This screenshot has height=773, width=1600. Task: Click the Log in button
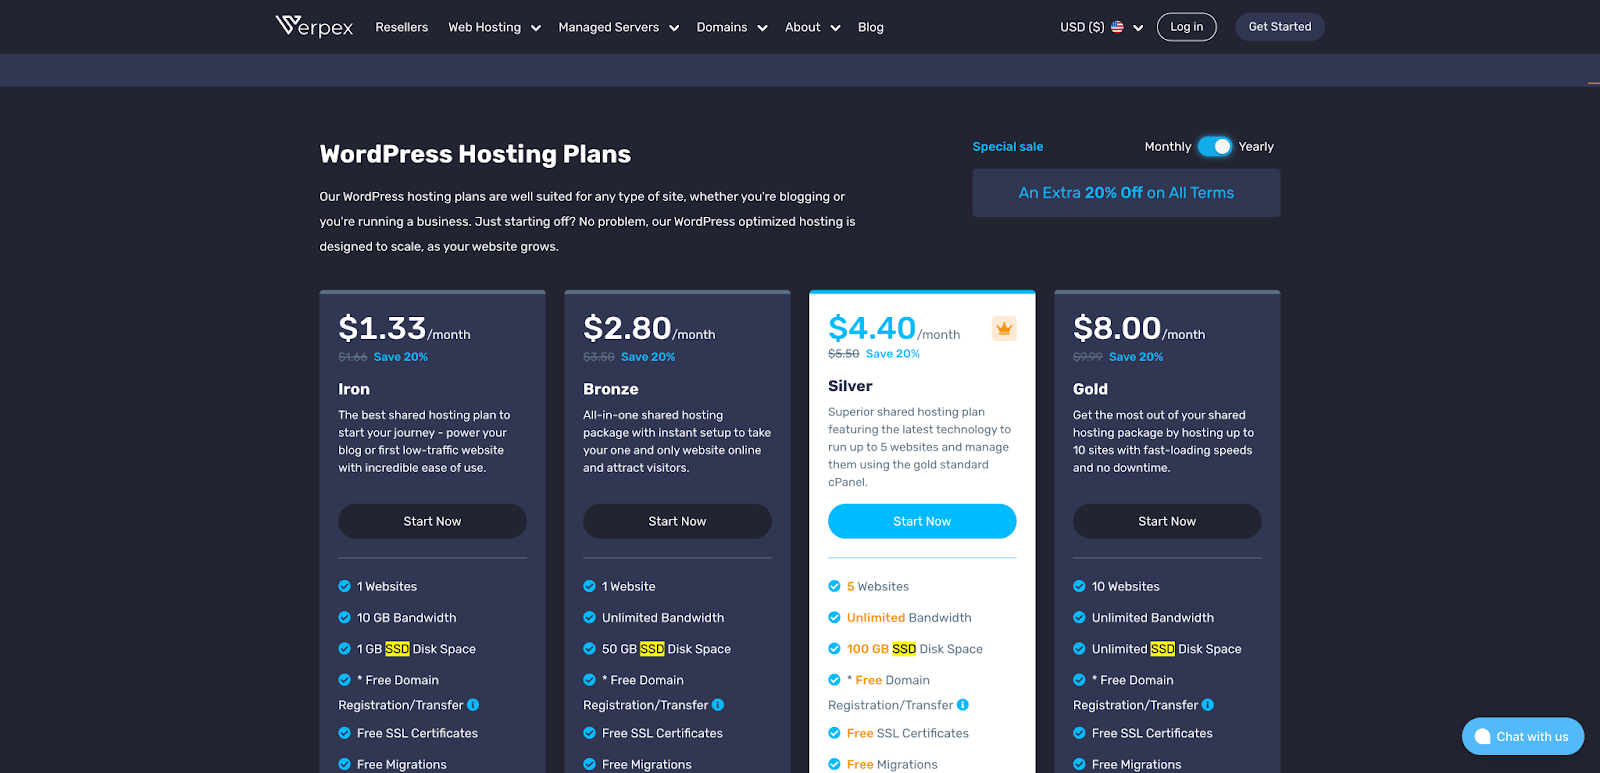pyautogui.click(x=1186, y=27)
